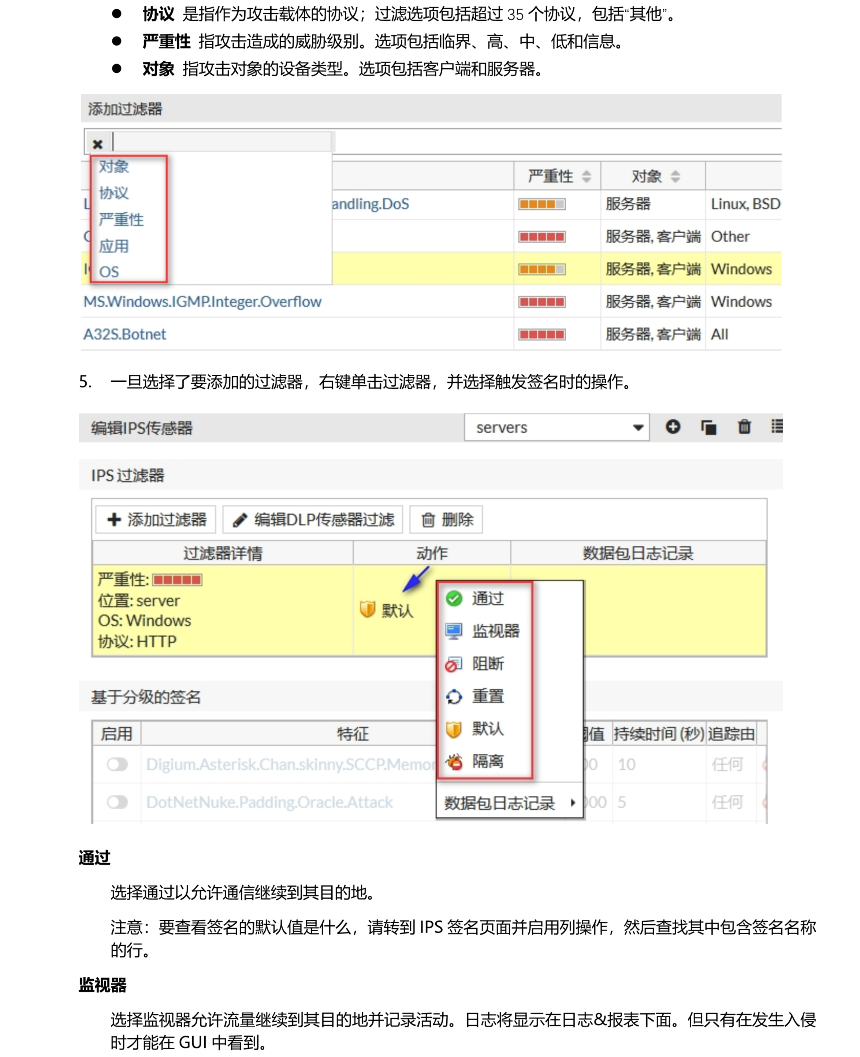
Task: Select the 启用 column header
Action: (117, 733)
